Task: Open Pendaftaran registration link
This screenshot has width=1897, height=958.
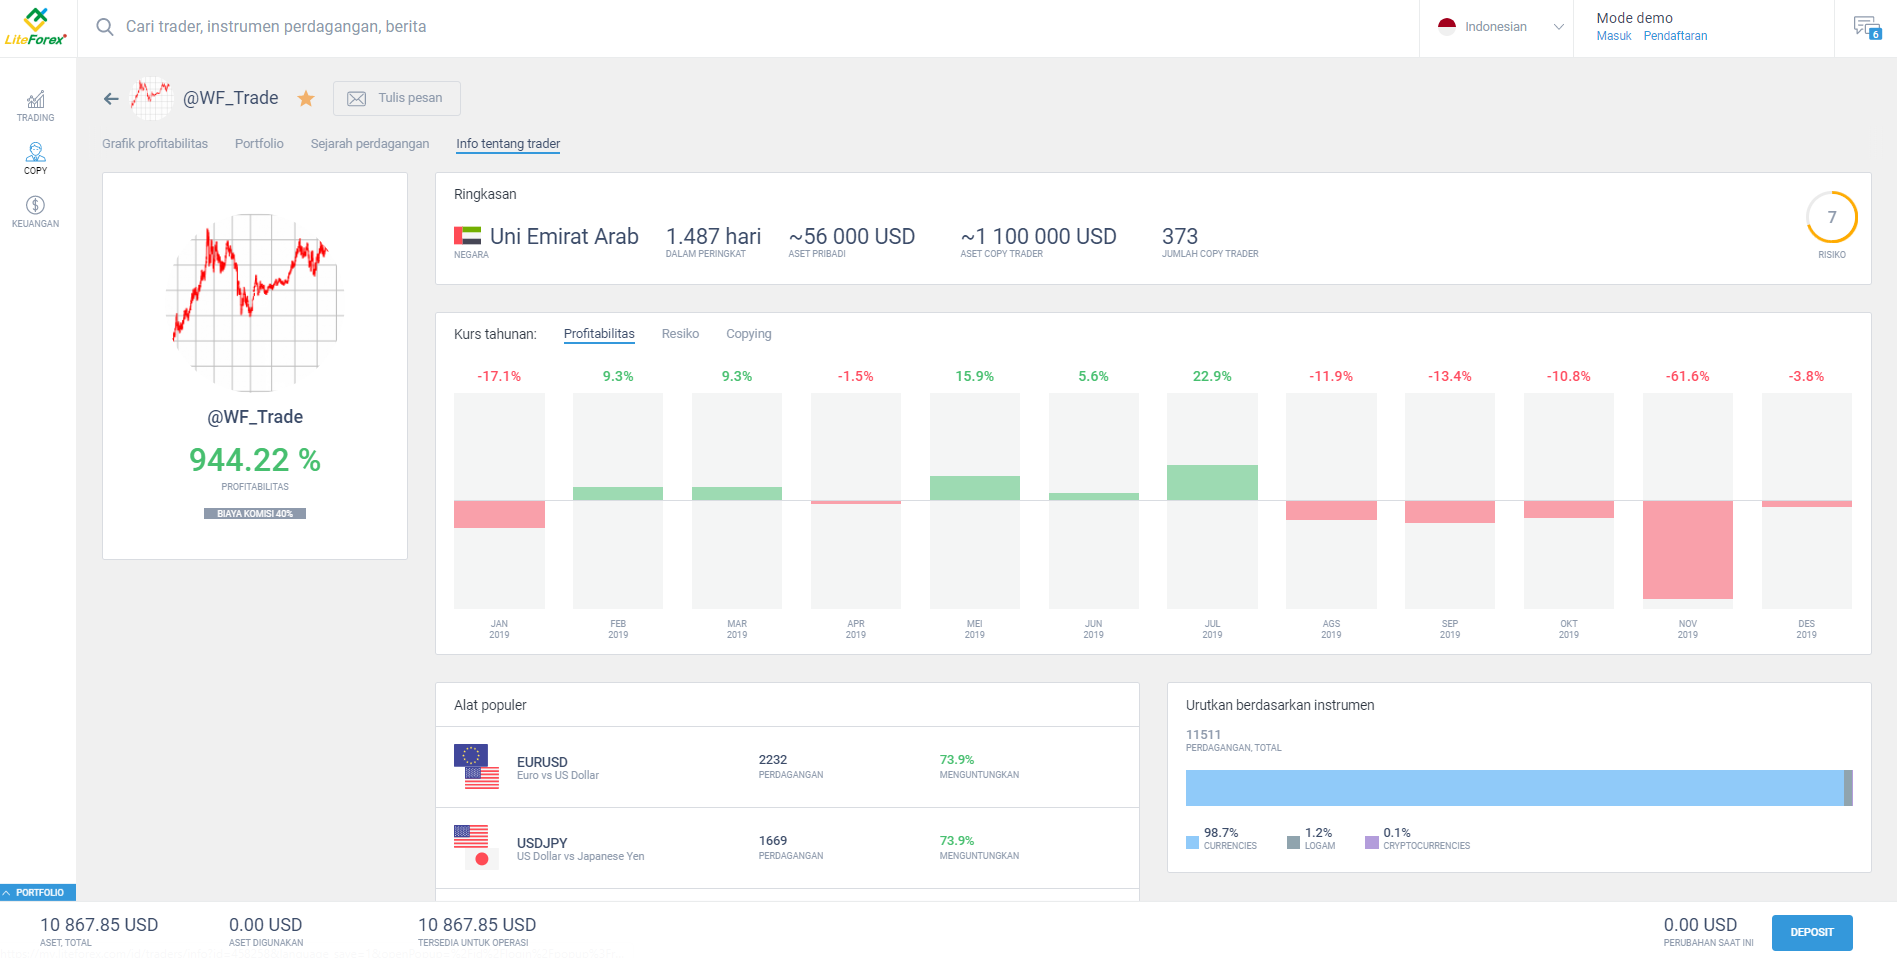Action: click(1675, 35)
